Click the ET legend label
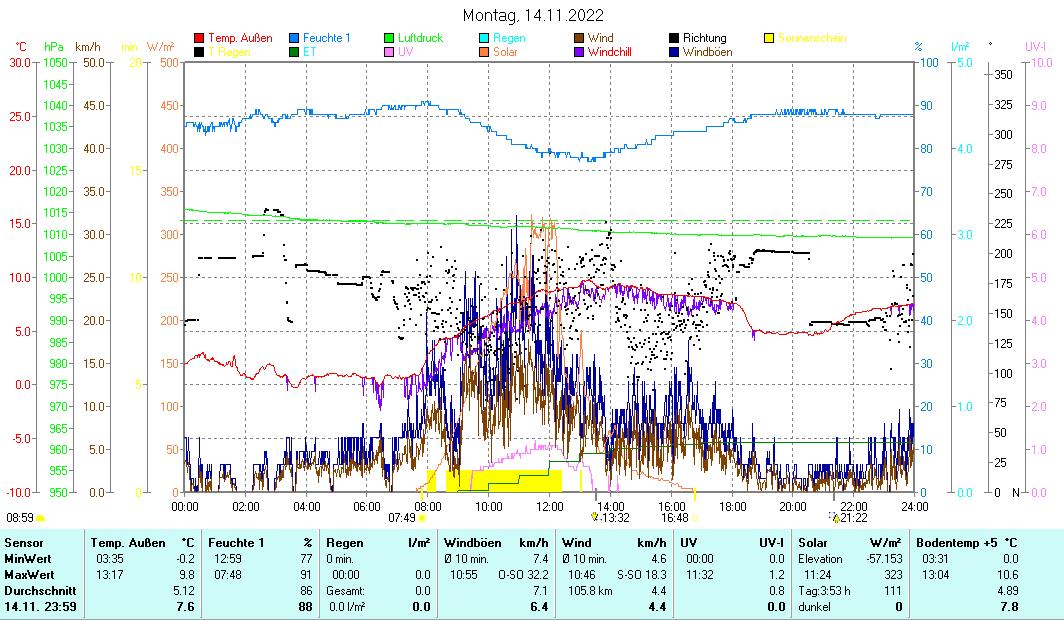This screenshot has width=1064, height=620. (310, 51)
